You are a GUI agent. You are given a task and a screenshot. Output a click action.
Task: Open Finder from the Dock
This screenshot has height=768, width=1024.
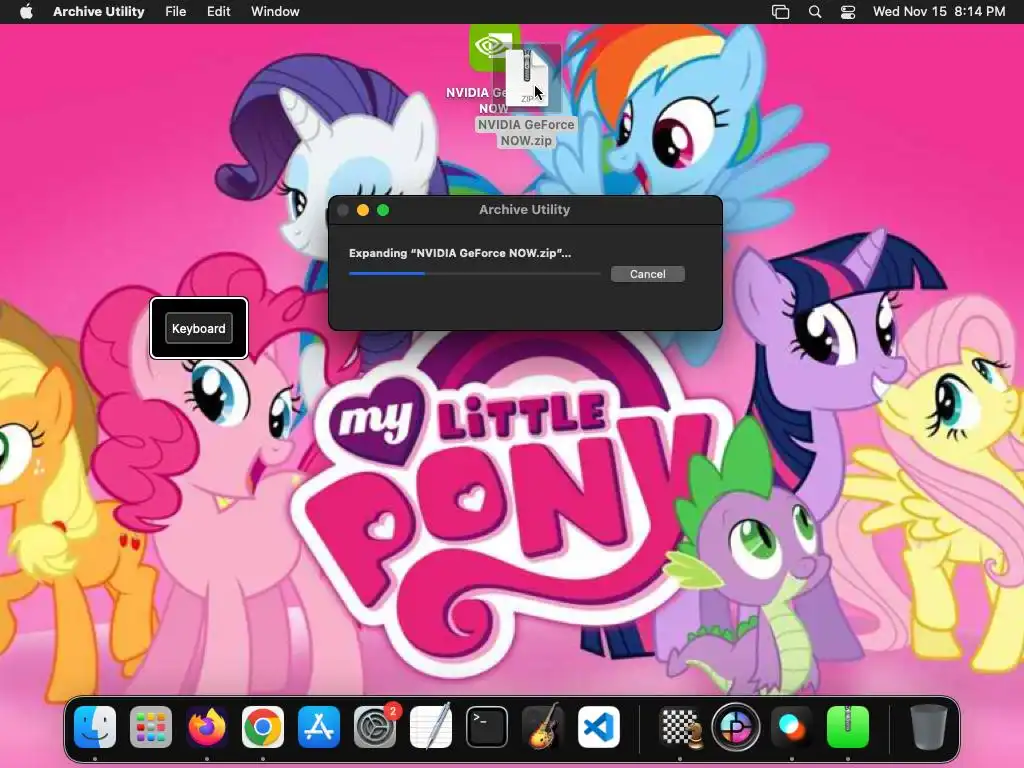pos(95,726)
